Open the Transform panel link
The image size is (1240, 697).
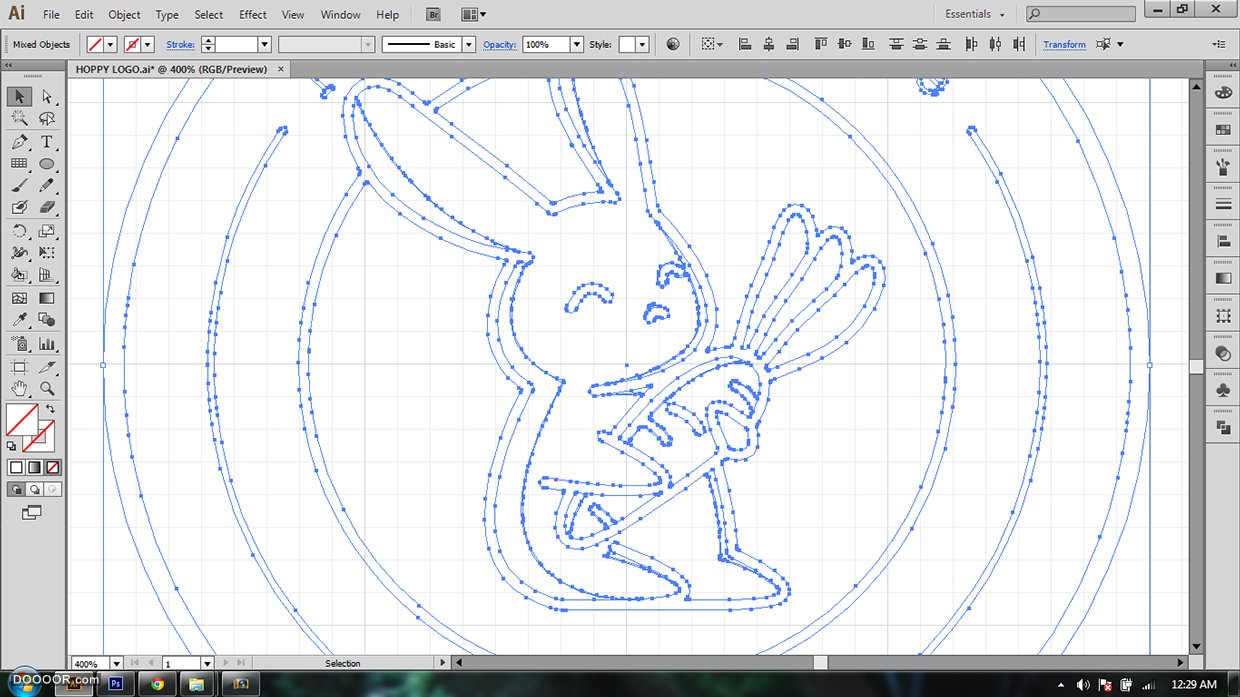point(1064,45)
